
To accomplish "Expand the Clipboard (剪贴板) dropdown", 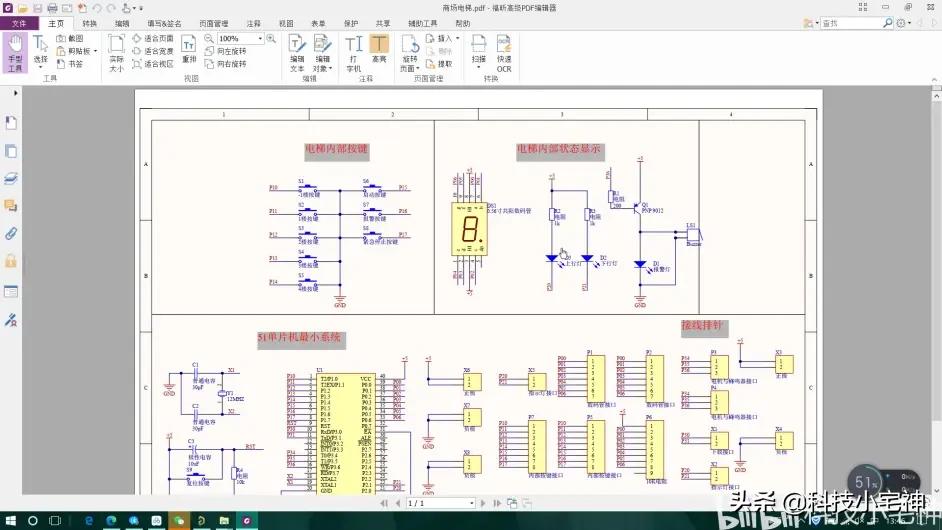I will click(x=96, y=51).
